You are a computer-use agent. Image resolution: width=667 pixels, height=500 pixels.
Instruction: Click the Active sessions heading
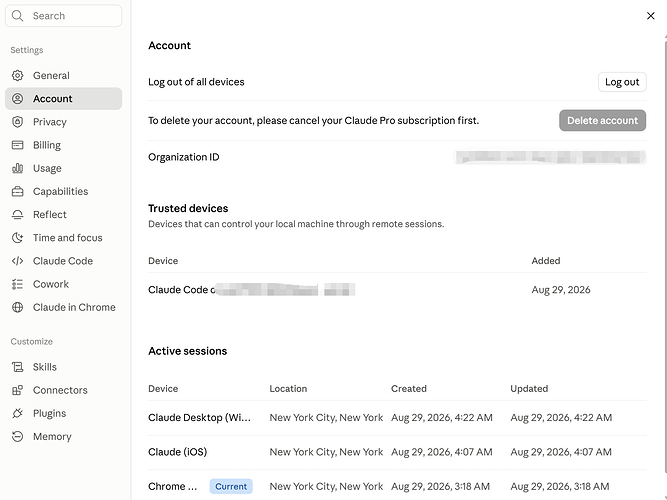[188, 351]
